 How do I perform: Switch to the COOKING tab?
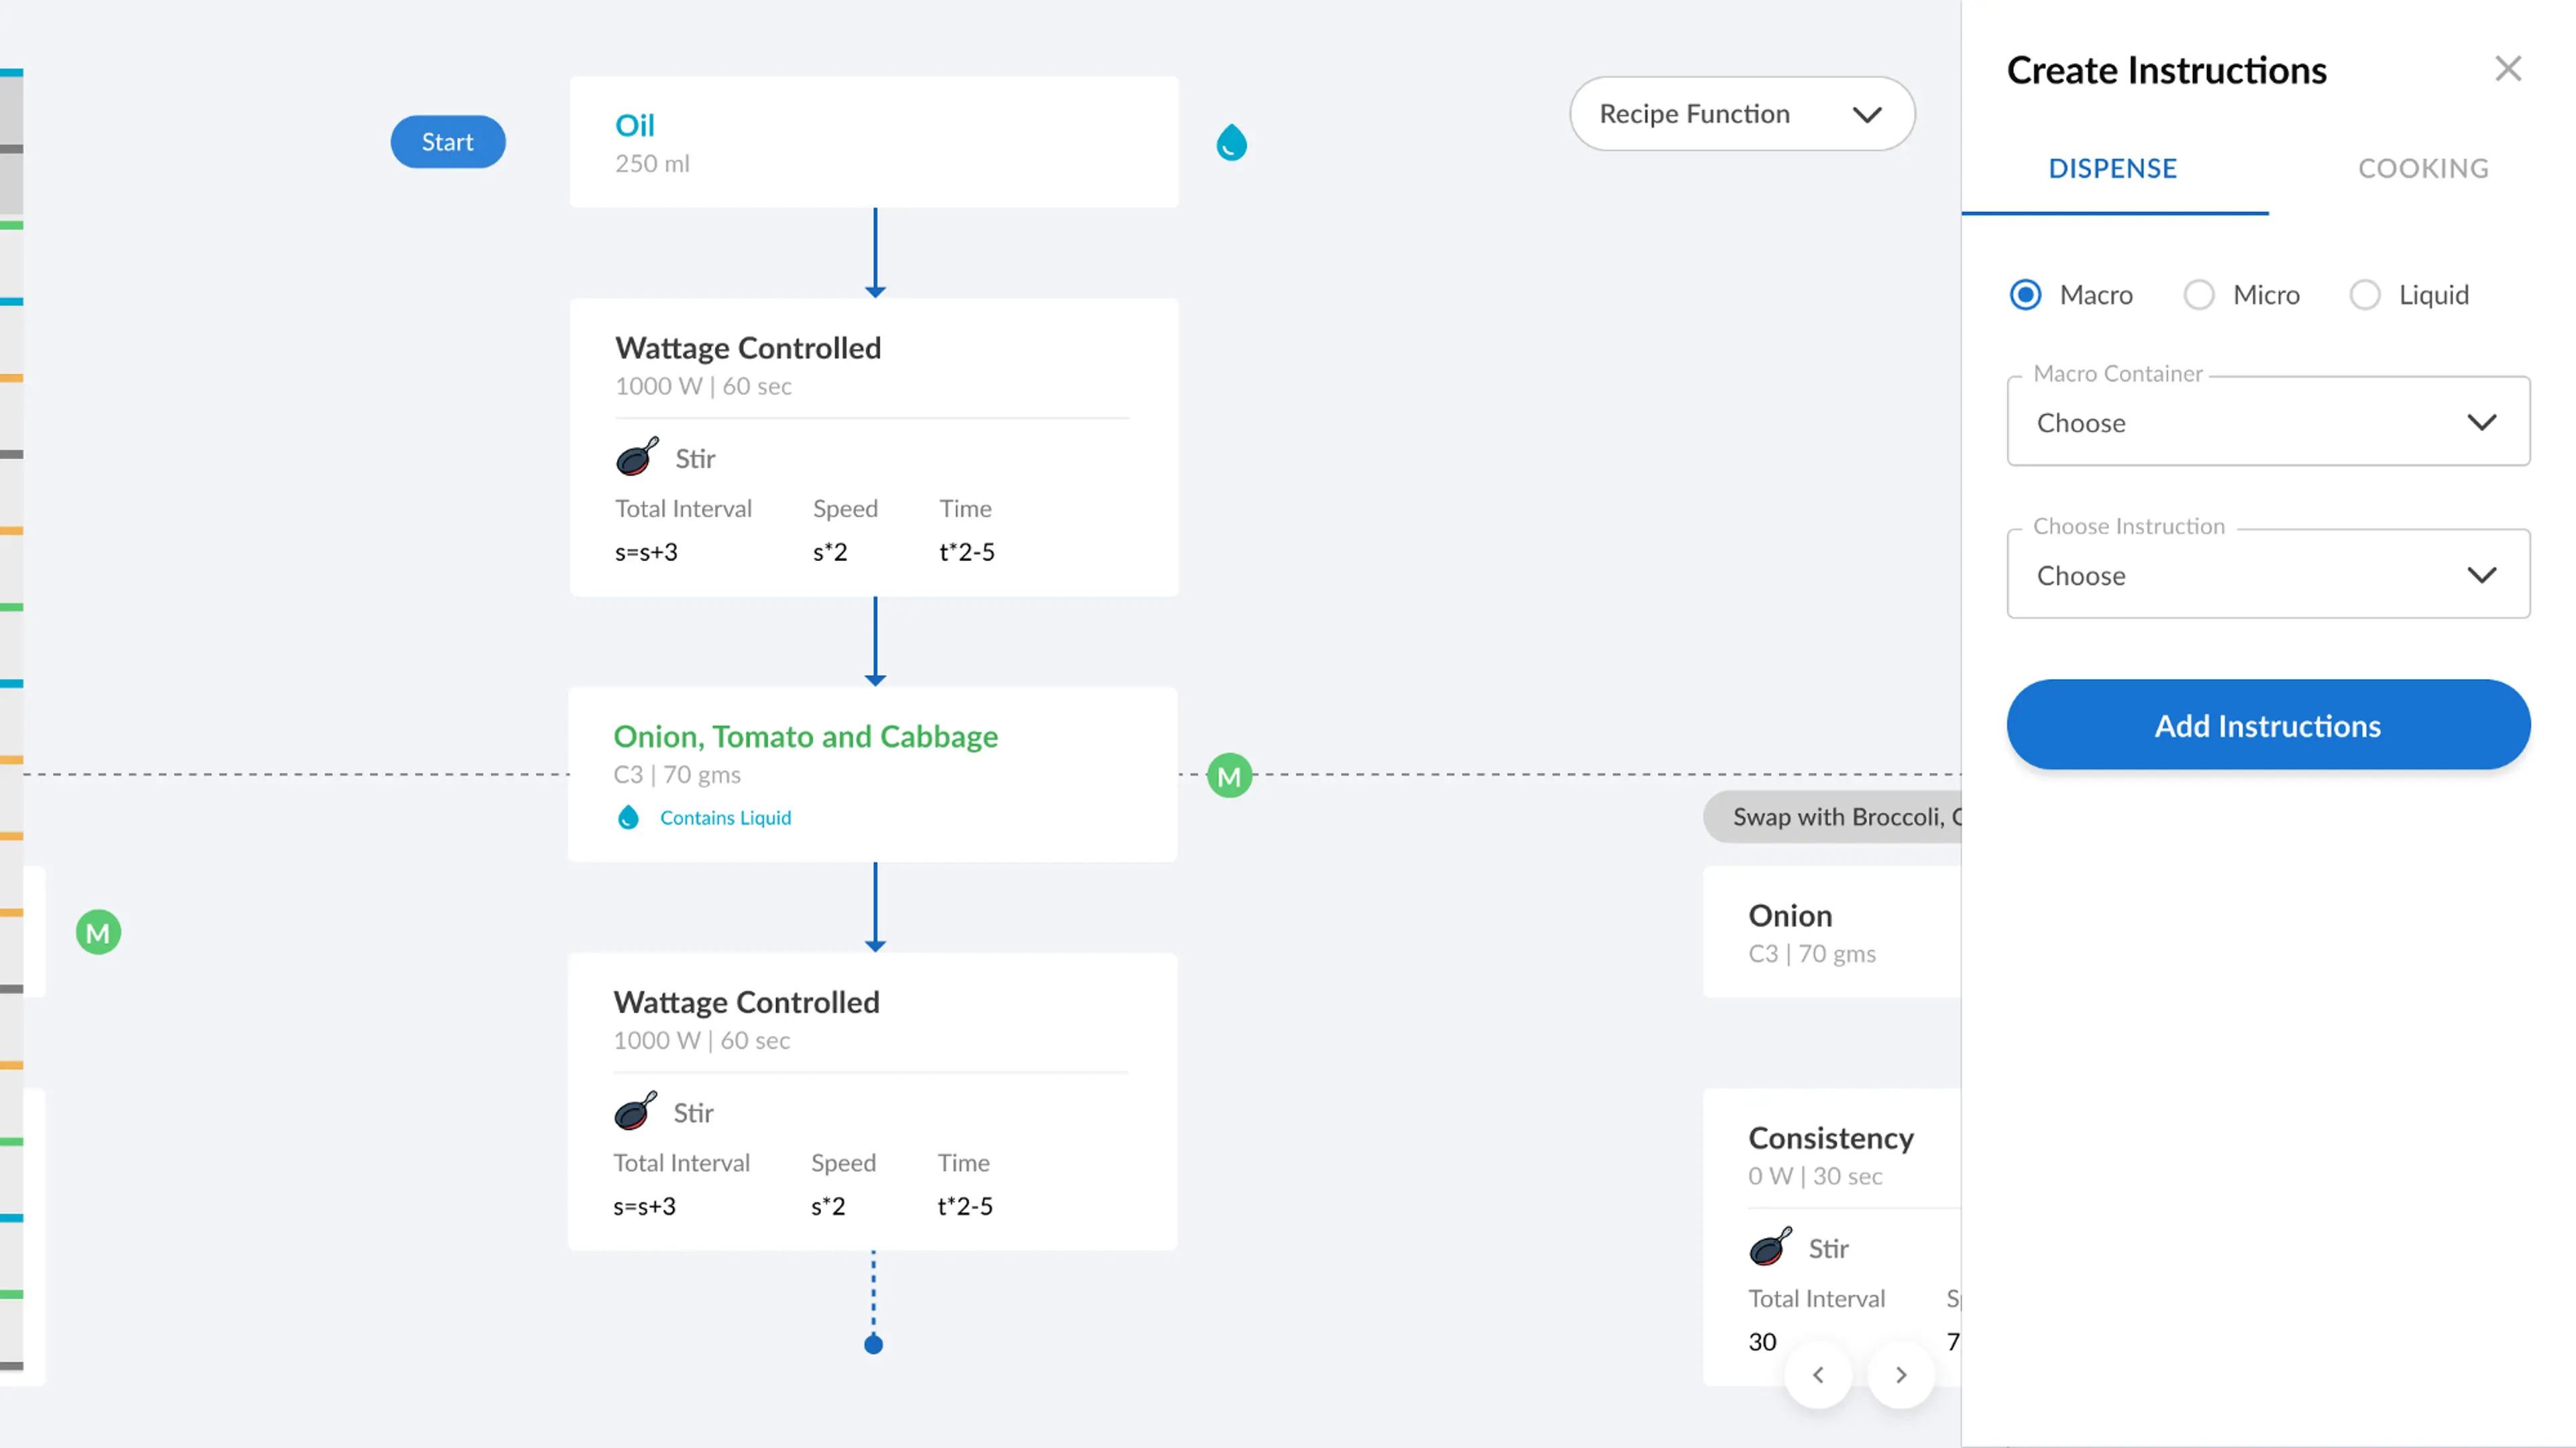(x=2422, y=168)
